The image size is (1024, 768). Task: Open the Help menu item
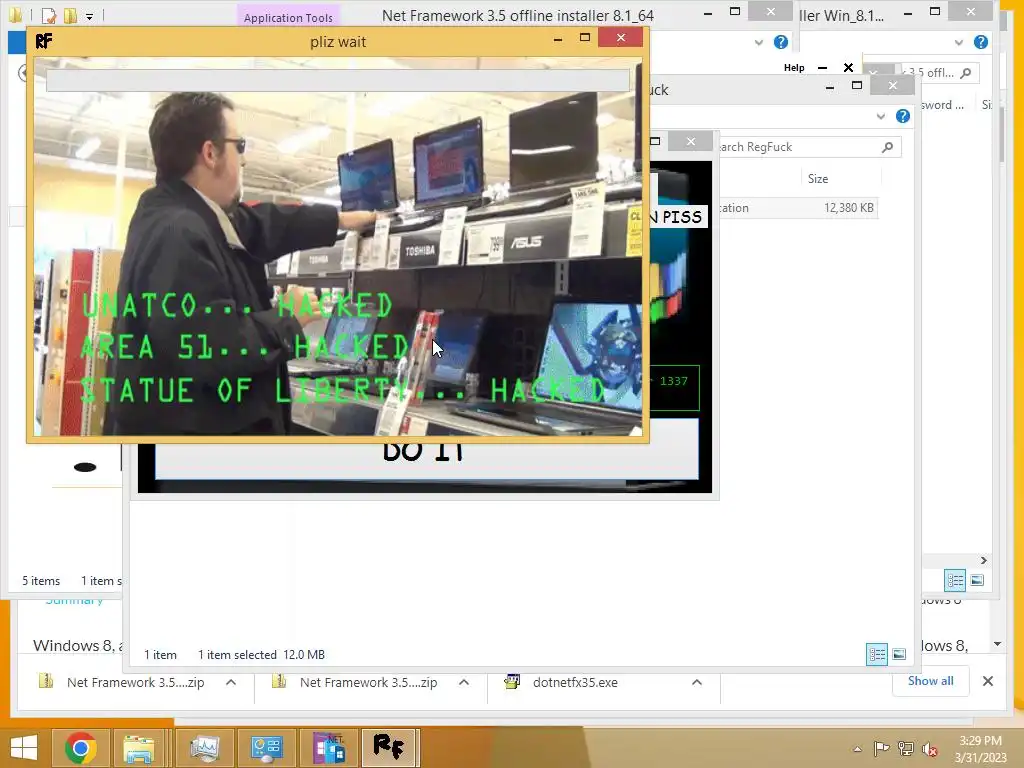(794, 67)
